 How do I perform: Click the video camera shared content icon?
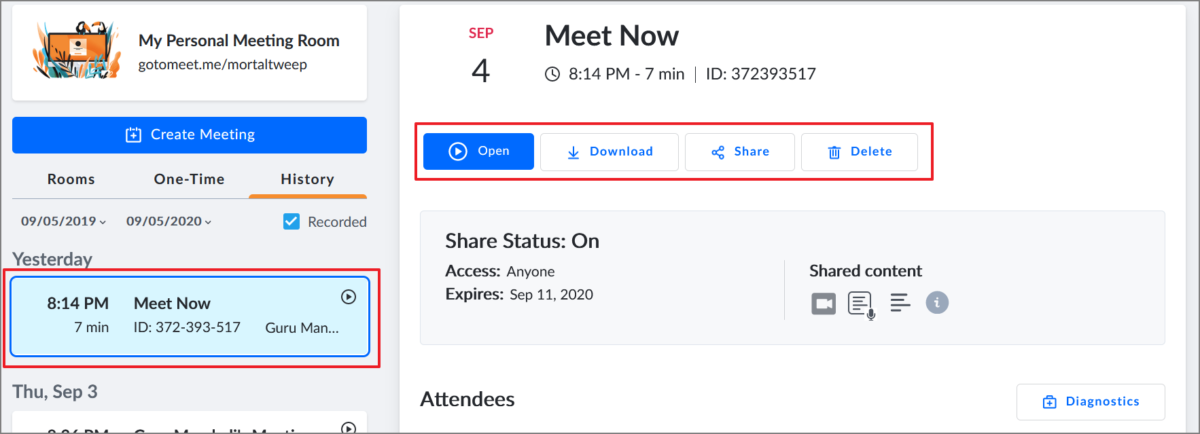click(x=823, y=303)
